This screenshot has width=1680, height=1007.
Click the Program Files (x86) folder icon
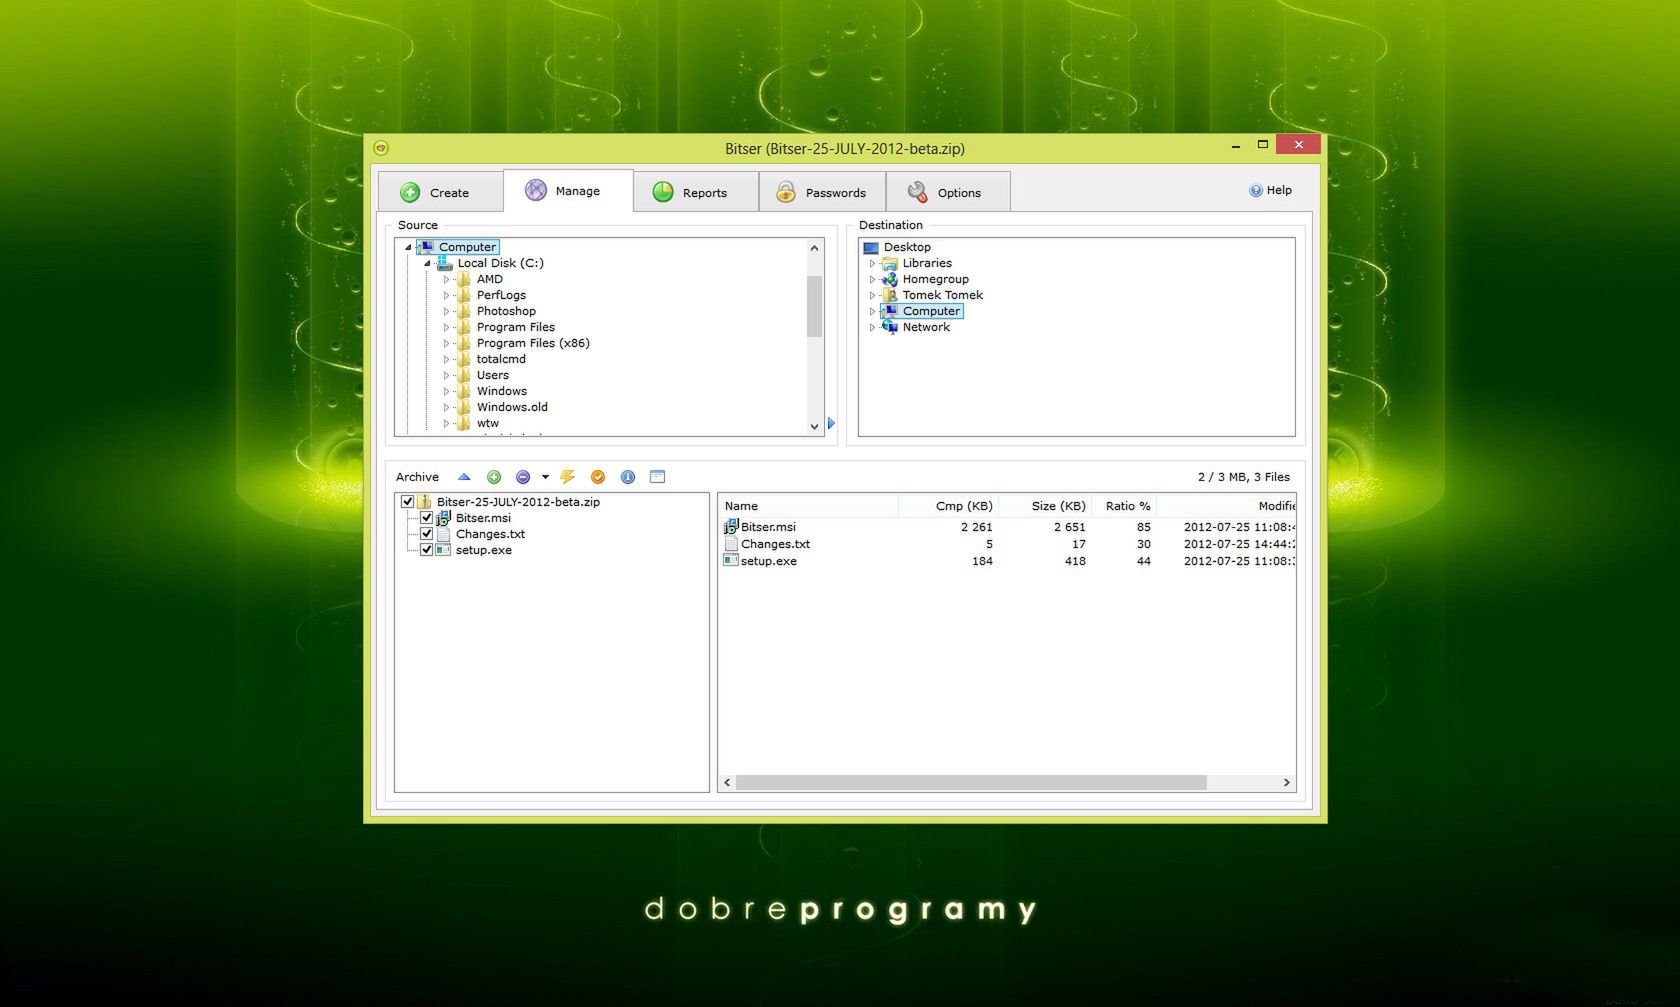tap(464, 343)
